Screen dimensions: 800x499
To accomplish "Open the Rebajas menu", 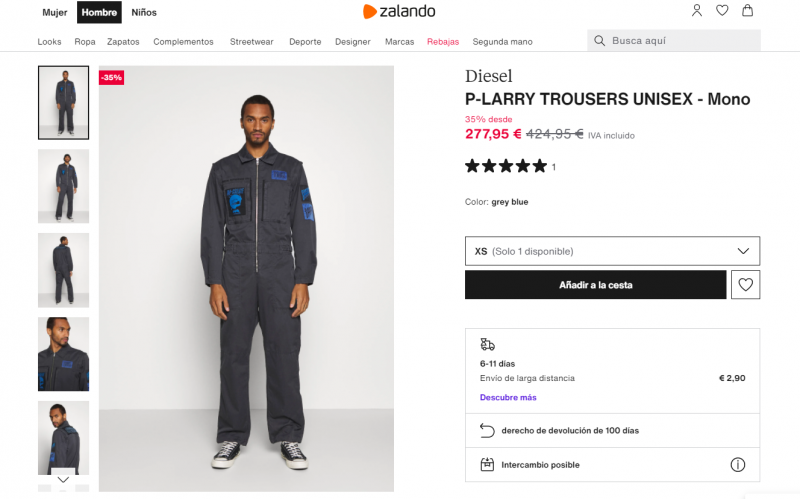I will pos(443,42).
